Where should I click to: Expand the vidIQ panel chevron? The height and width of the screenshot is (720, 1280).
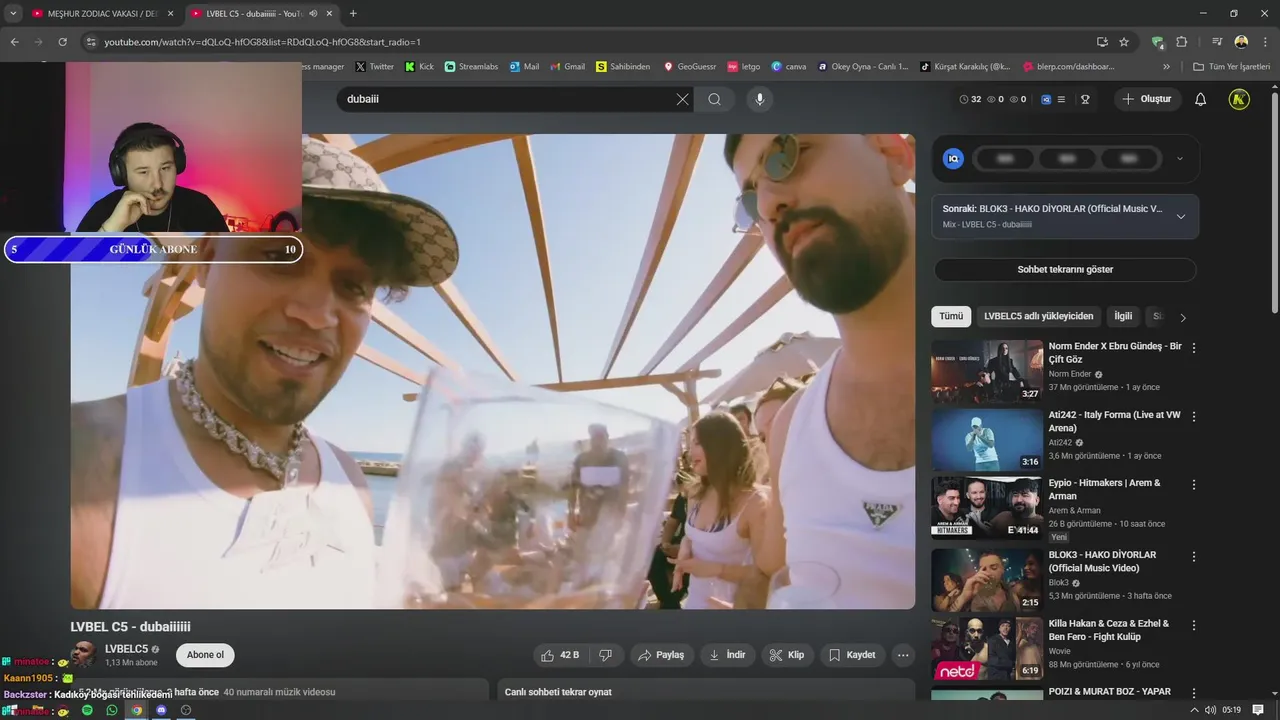[x=1179, y=158]
